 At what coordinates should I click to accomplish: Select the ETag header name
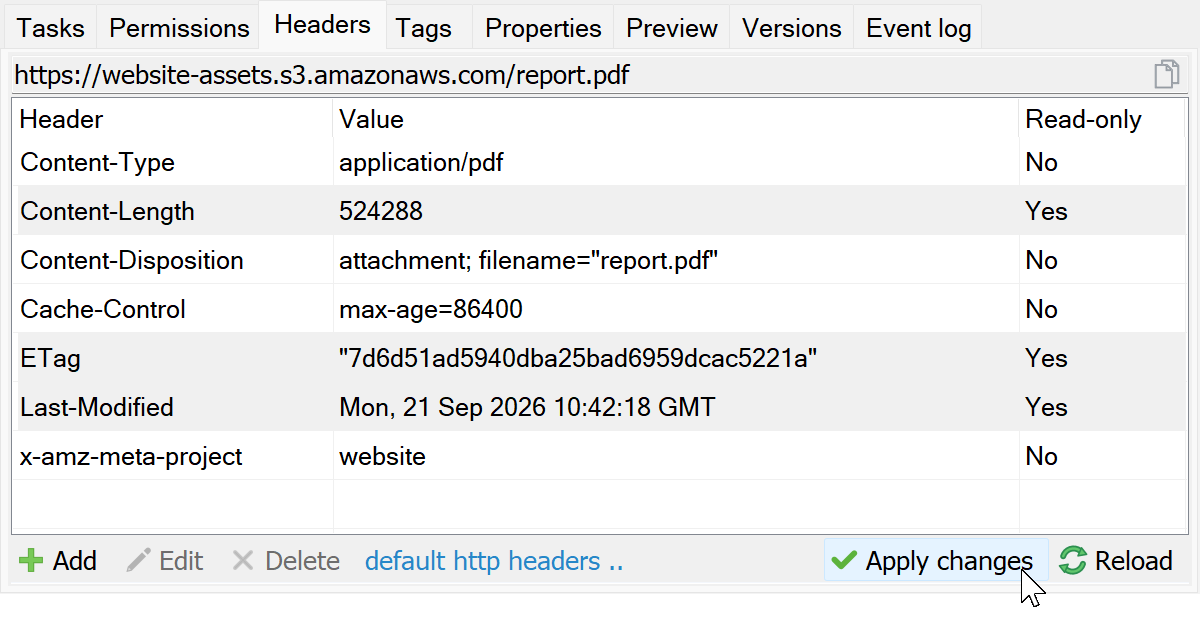[x=51, y=358]
